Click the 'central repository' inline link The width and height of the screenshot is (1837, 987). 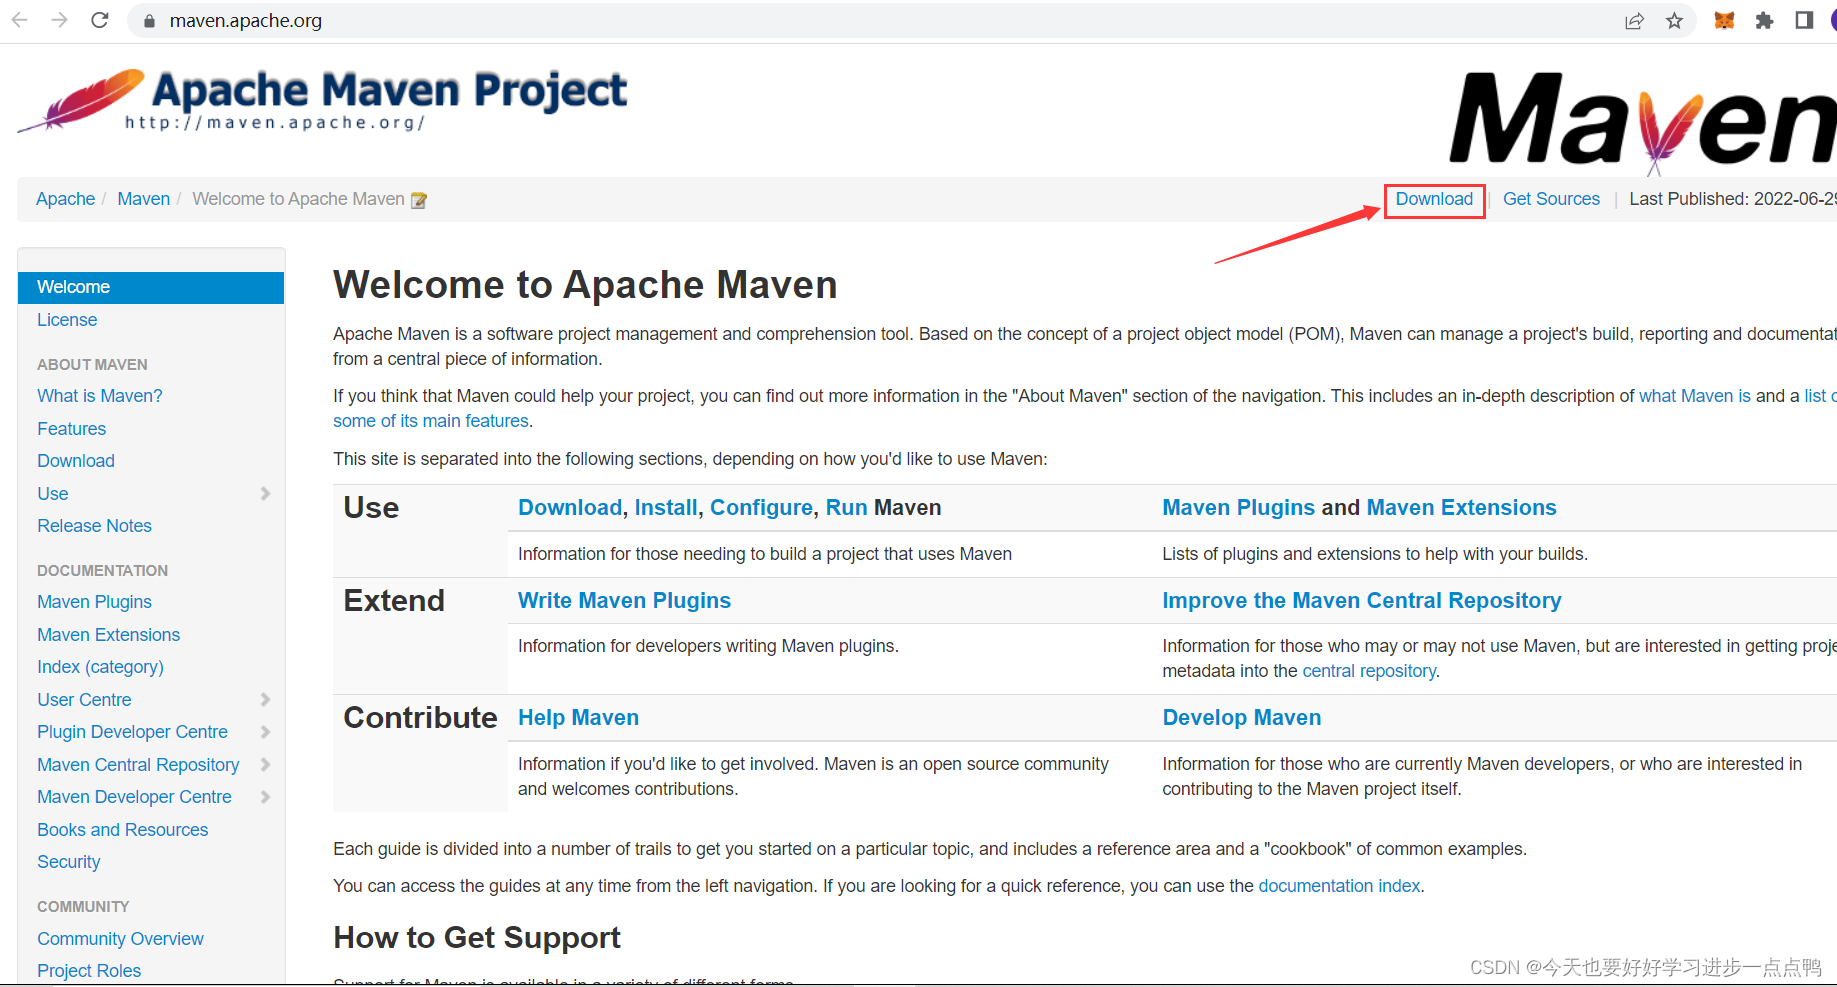coord(1369,671)
